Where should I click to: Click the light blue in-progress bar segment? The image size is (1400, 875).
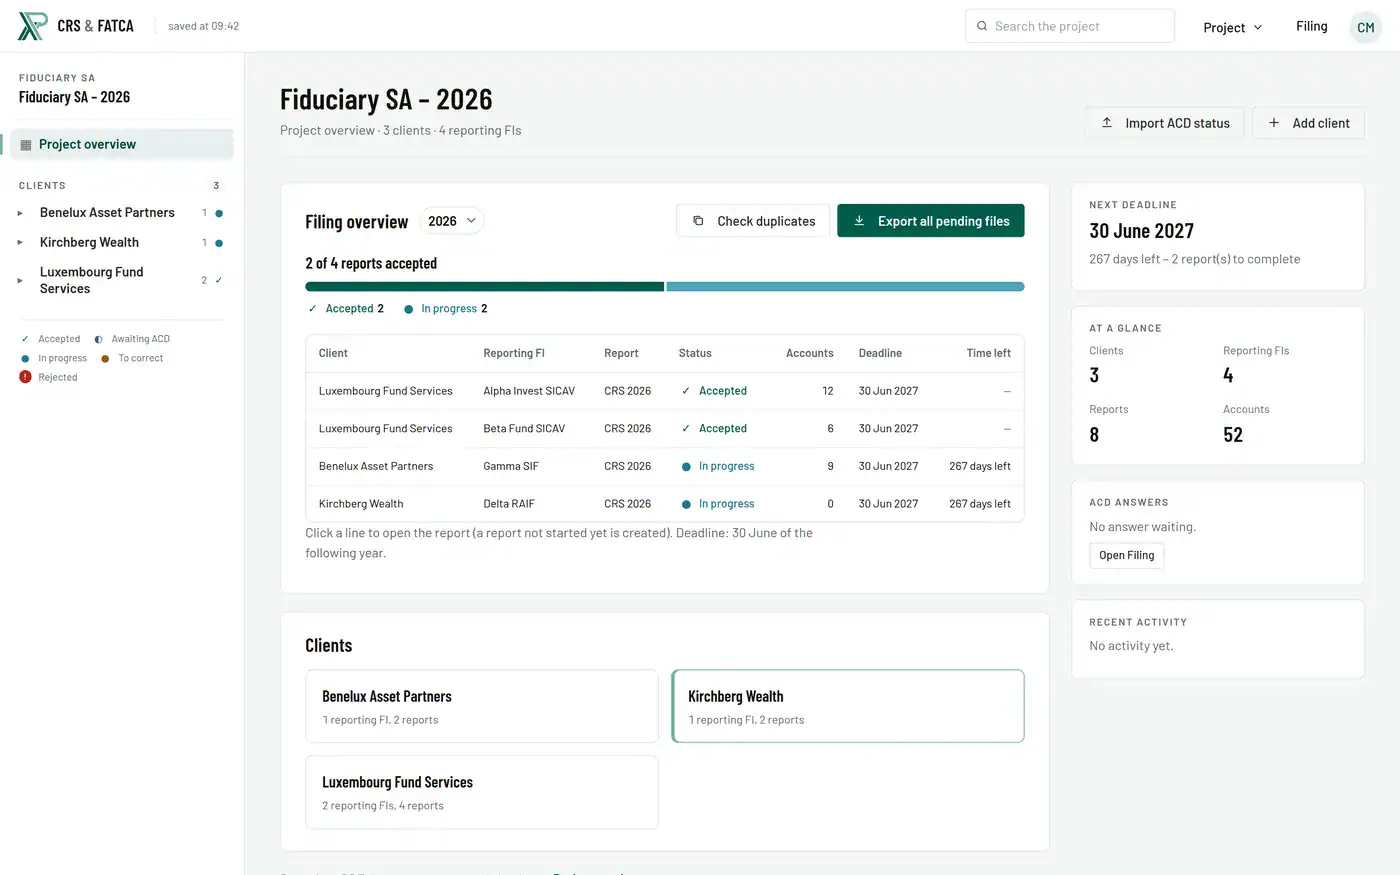pos(845,287)
